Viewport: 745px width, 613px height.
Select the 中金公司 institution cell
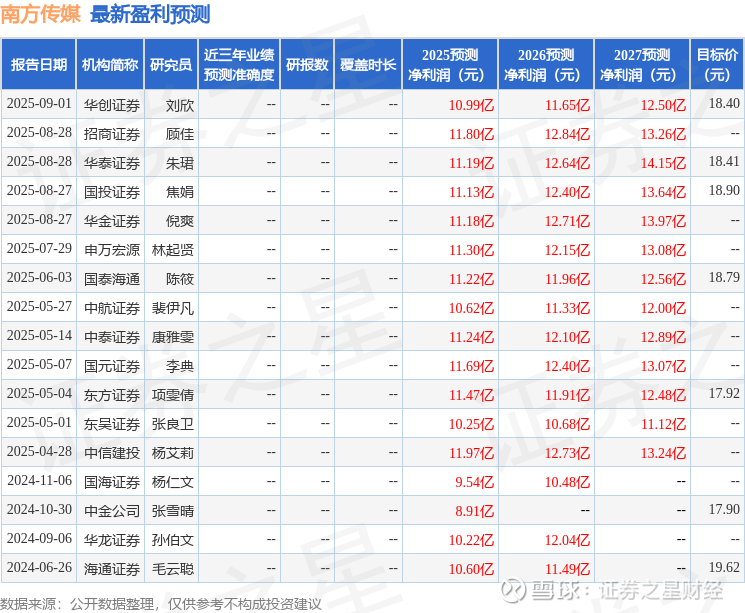pos(112,511)
